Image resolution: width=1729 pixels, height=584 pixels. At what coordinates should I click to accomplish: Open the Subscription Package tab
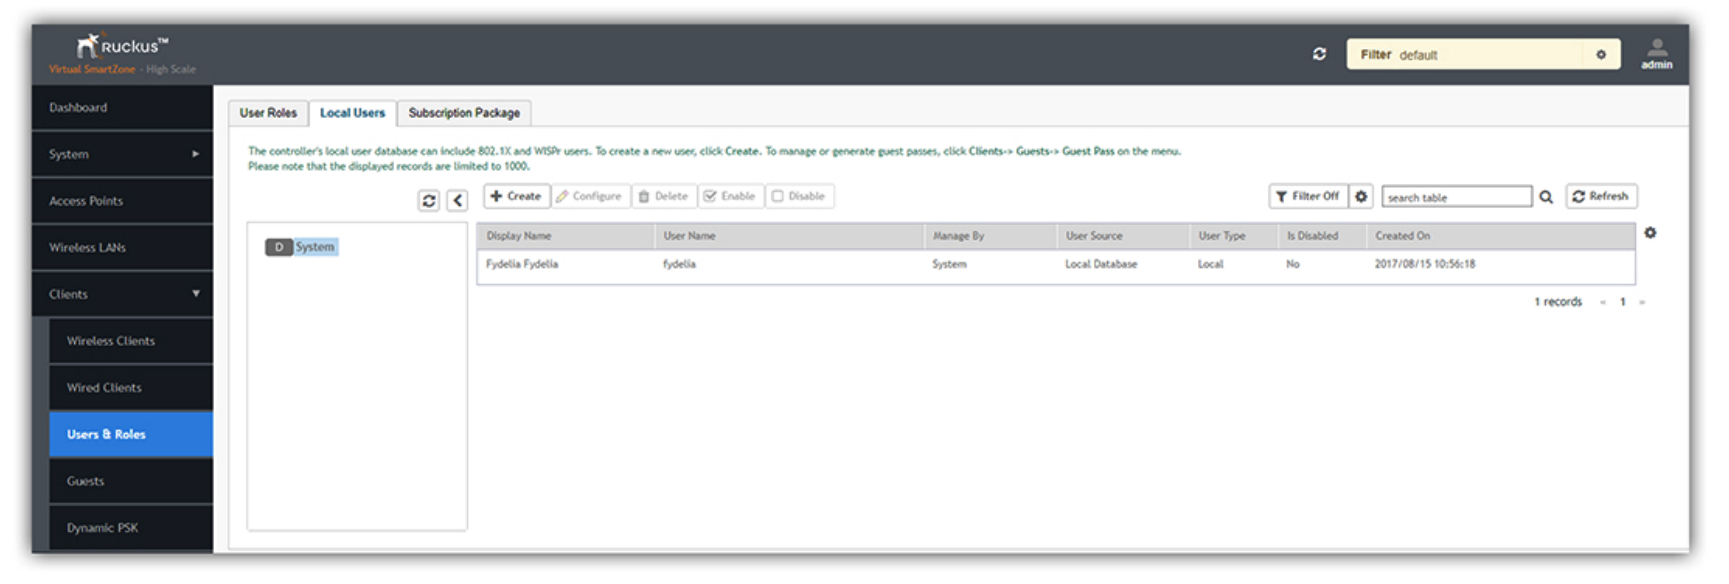pyautogui.click(x=464, y=113)
